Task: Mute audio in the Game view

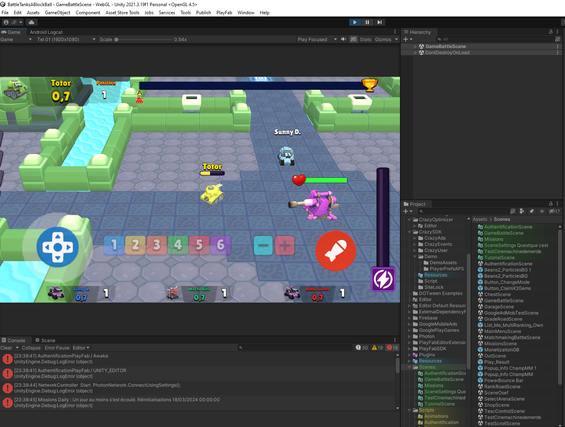Action: (x=343, y=39)
